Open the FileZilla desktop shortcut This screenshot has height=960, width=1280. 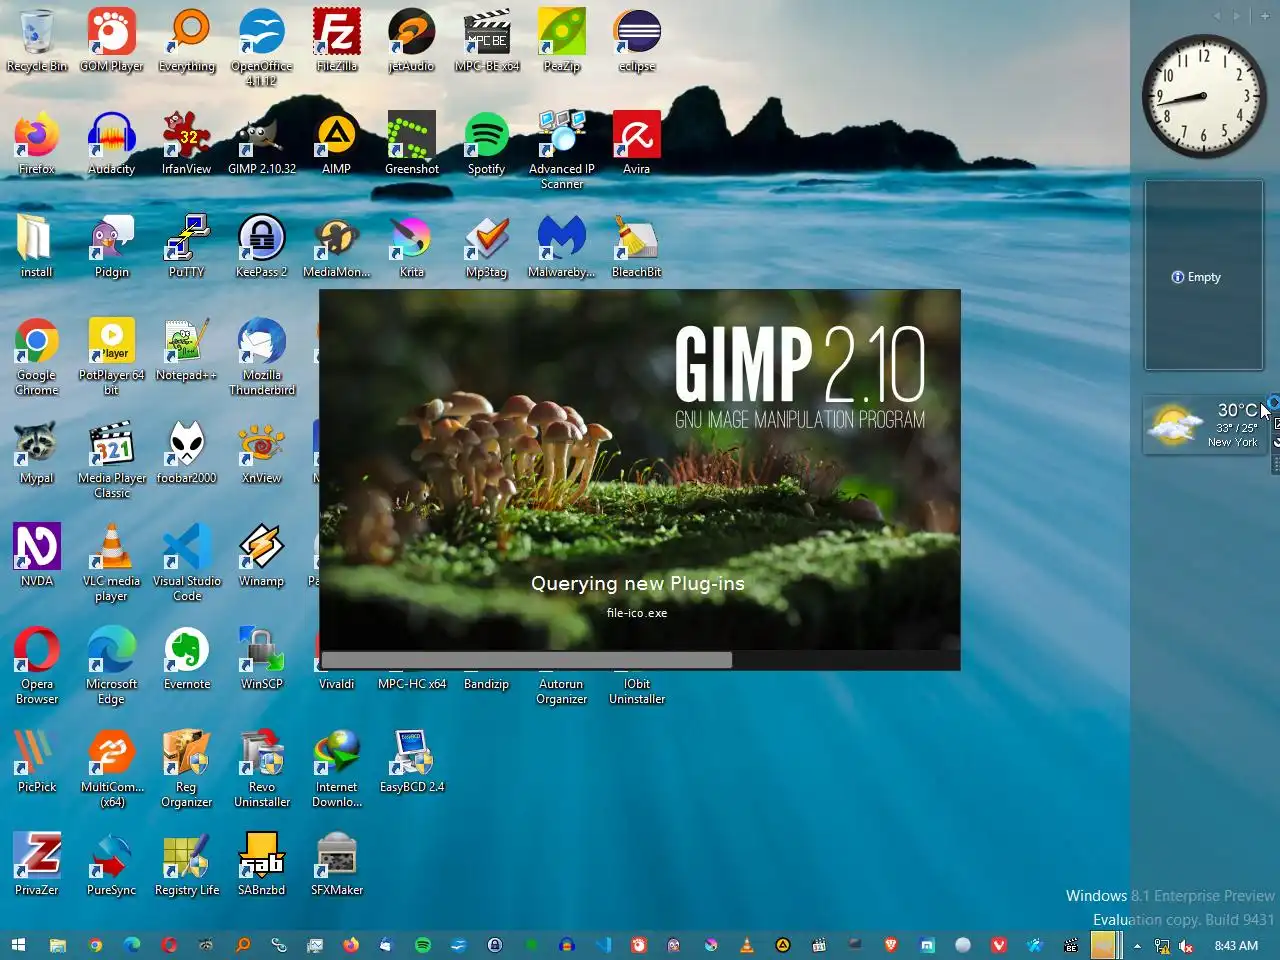pos(337,41)
